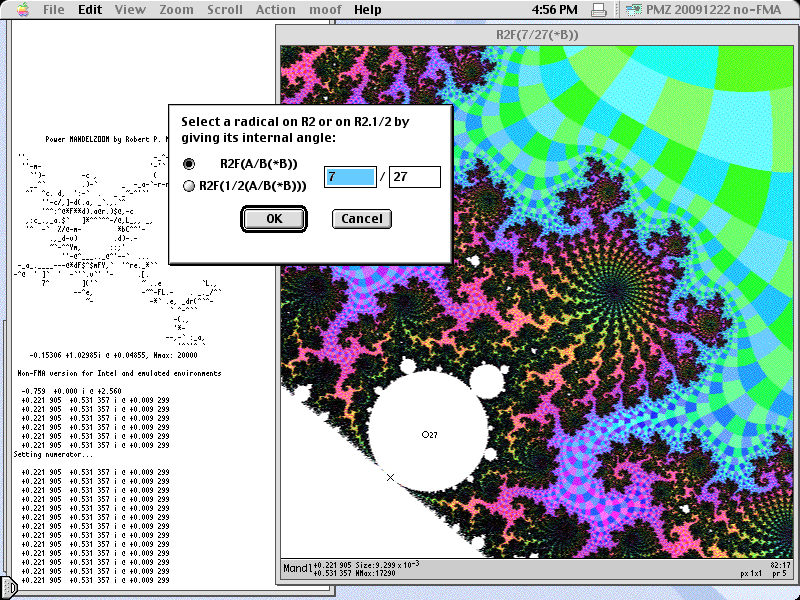Select the R2F(1/2(A/B(*B))) radio button
This screenshot has height=600, width=800.
189,186
